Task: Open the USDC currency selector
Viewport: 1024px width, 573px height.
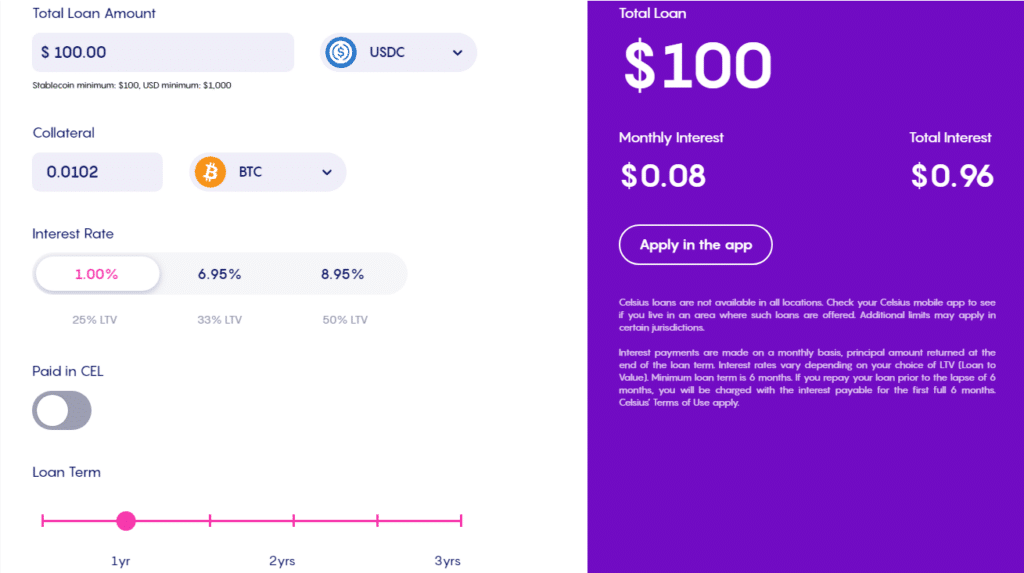Action: [x=398, y=52]
